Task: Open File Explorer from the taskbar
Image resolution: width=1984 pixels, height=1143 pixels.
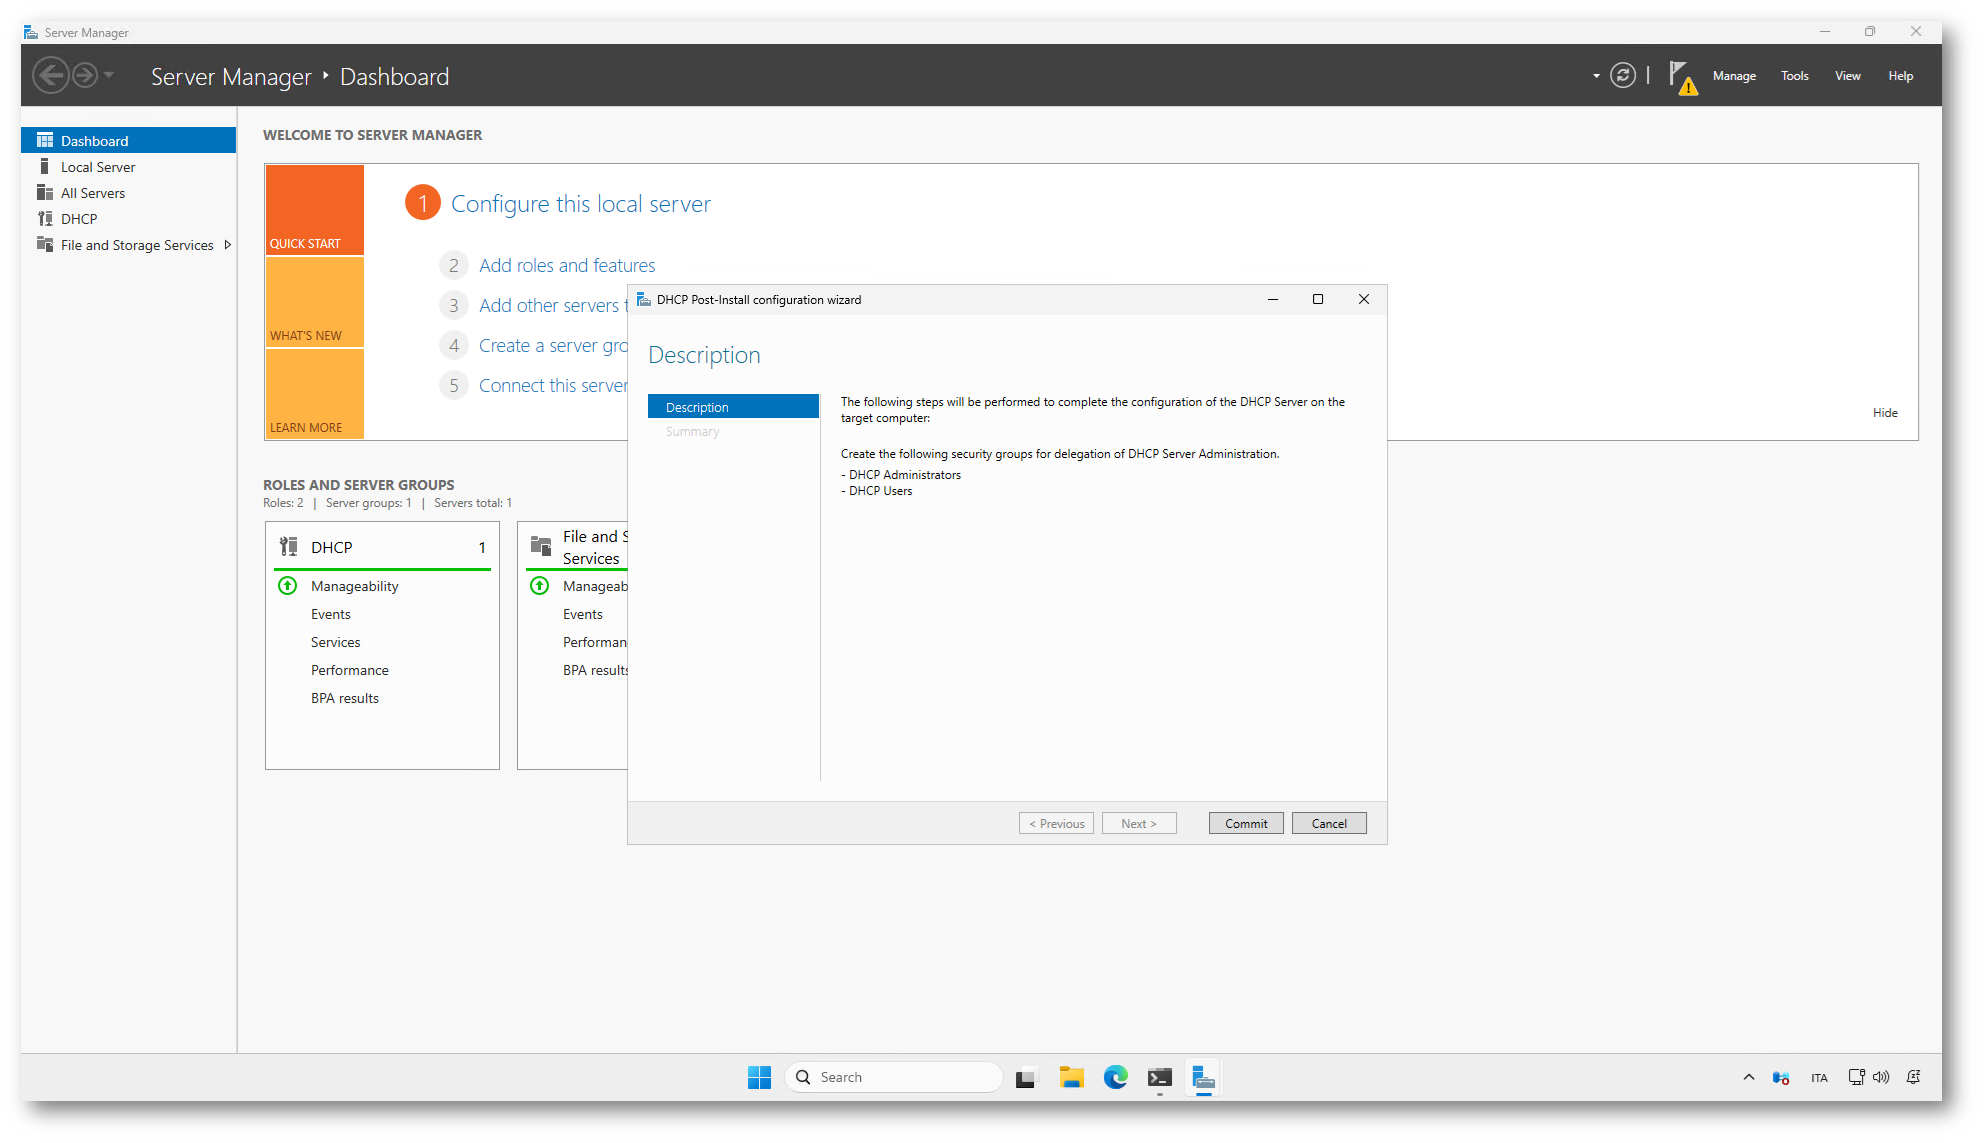Action: pos(1071,1077)
